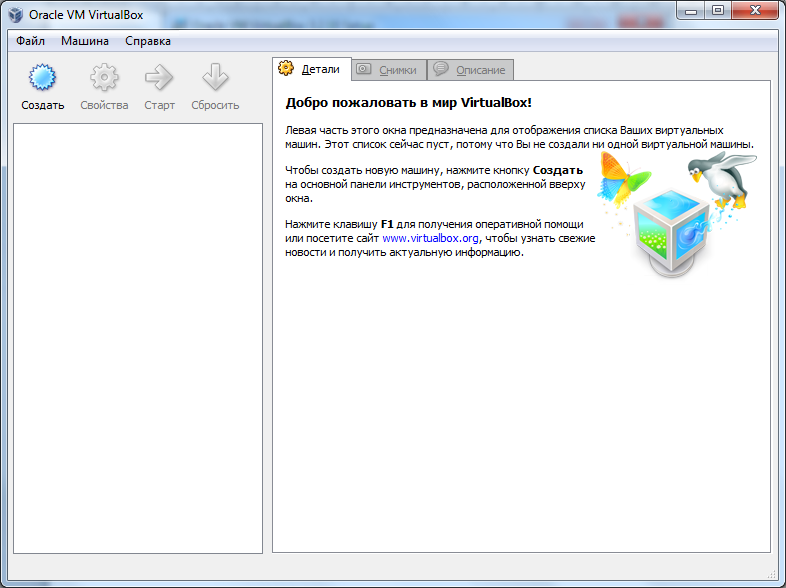Click the Свойства settings gear icon

104,77
